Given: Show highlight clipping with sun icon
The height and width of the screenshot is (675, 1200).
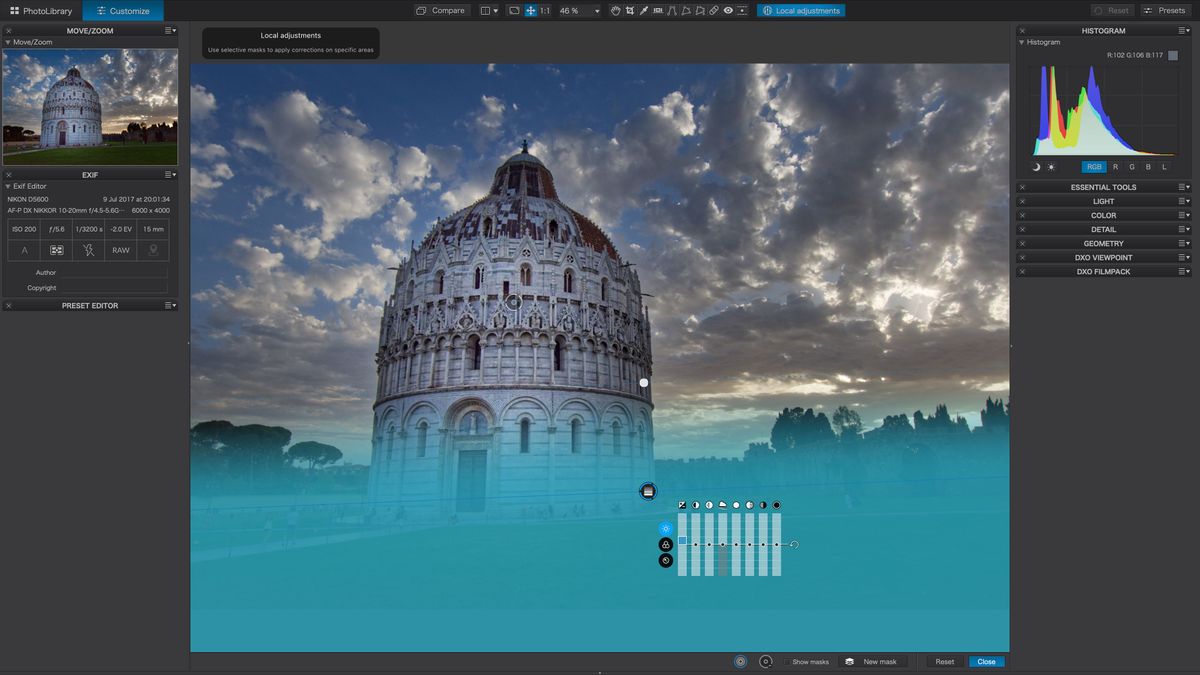Looking at the screenshot, I should tap(1051, 167).
